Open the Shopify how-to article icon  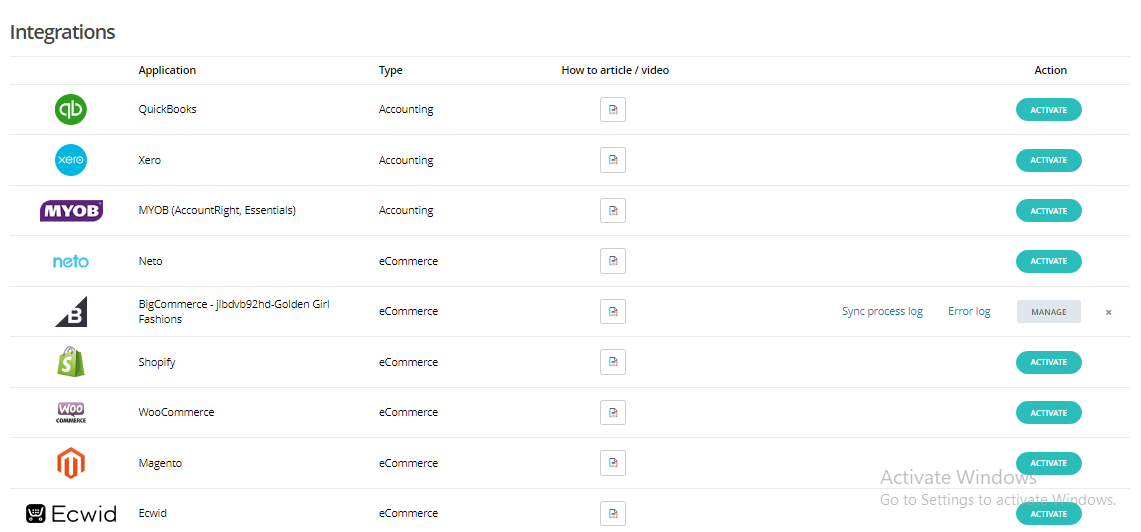tap(613, 362)
